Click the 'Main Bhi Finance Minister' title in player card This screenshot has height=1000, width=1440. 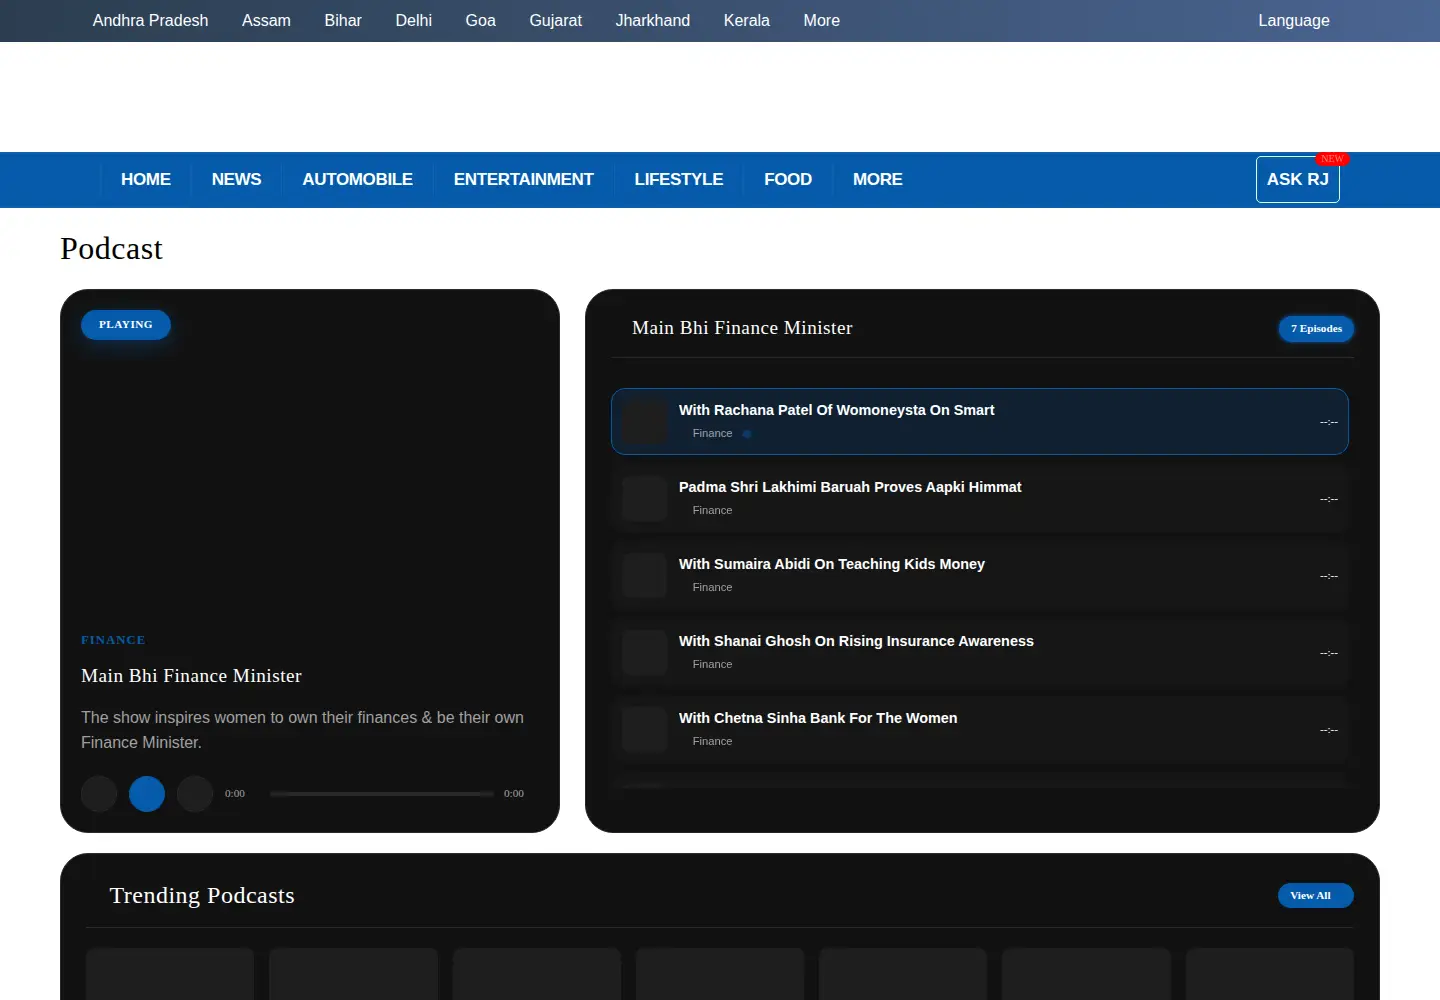click(x=191, y=676)
